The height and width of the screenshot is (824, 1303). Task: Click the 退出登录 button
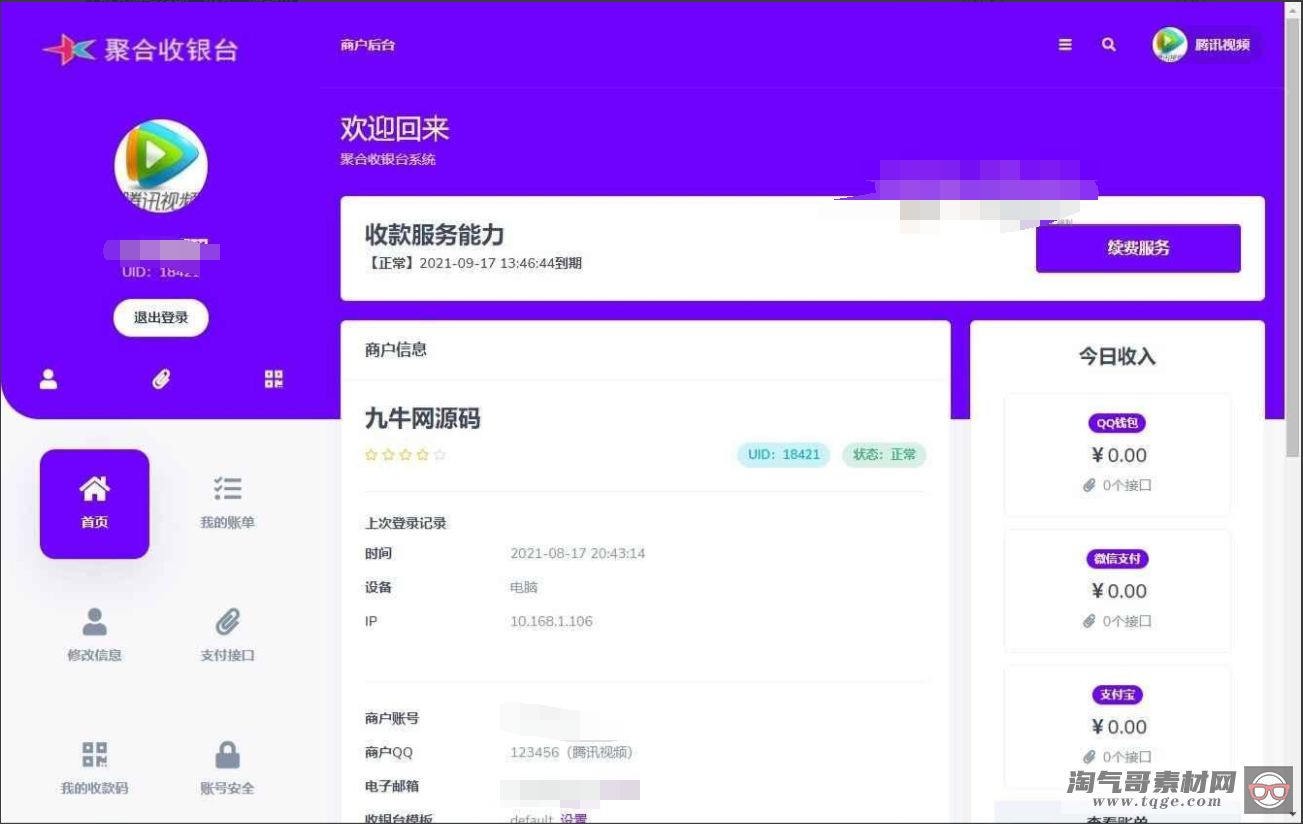[x=161, y=318]
